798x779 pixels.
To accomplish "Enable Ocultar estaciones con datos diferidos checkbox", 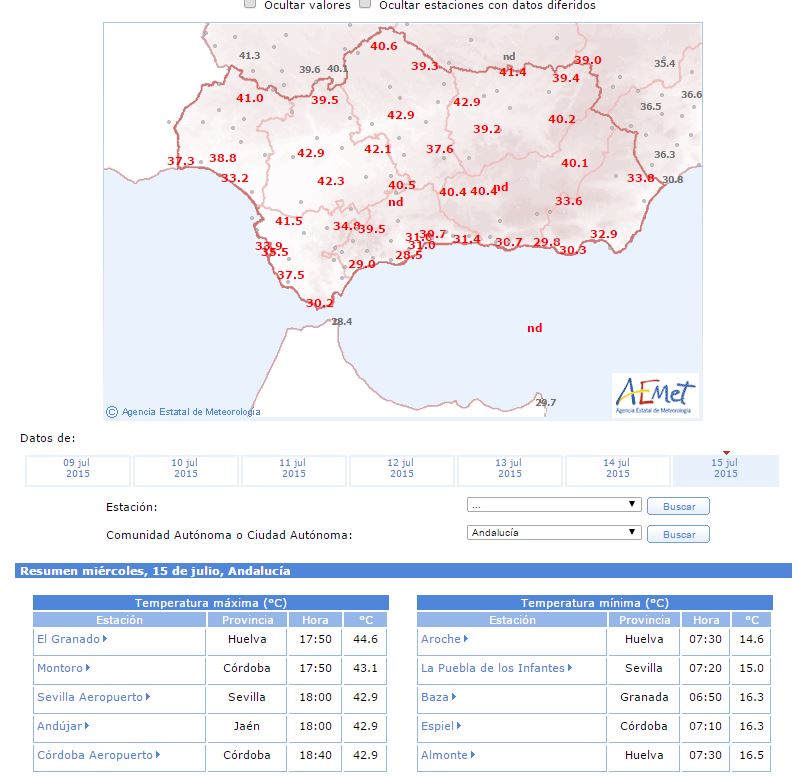I will pyautogui.click(x=365, y=5).
